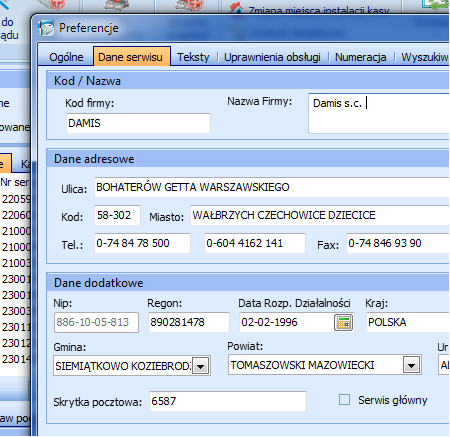This screenshot has width=450, height=437.
Task: Open the Powiat dropdown list
Action: pyautogui.click(x=411, y=365)
